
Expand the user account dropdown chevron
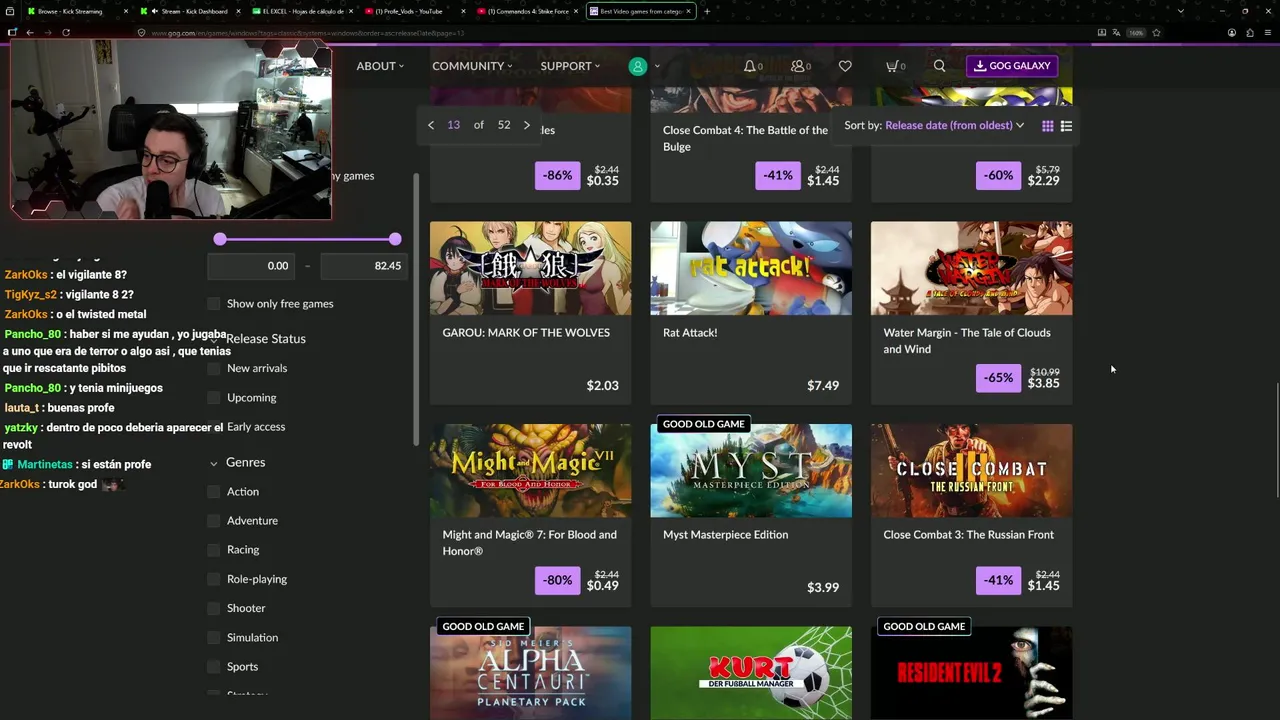657,66
